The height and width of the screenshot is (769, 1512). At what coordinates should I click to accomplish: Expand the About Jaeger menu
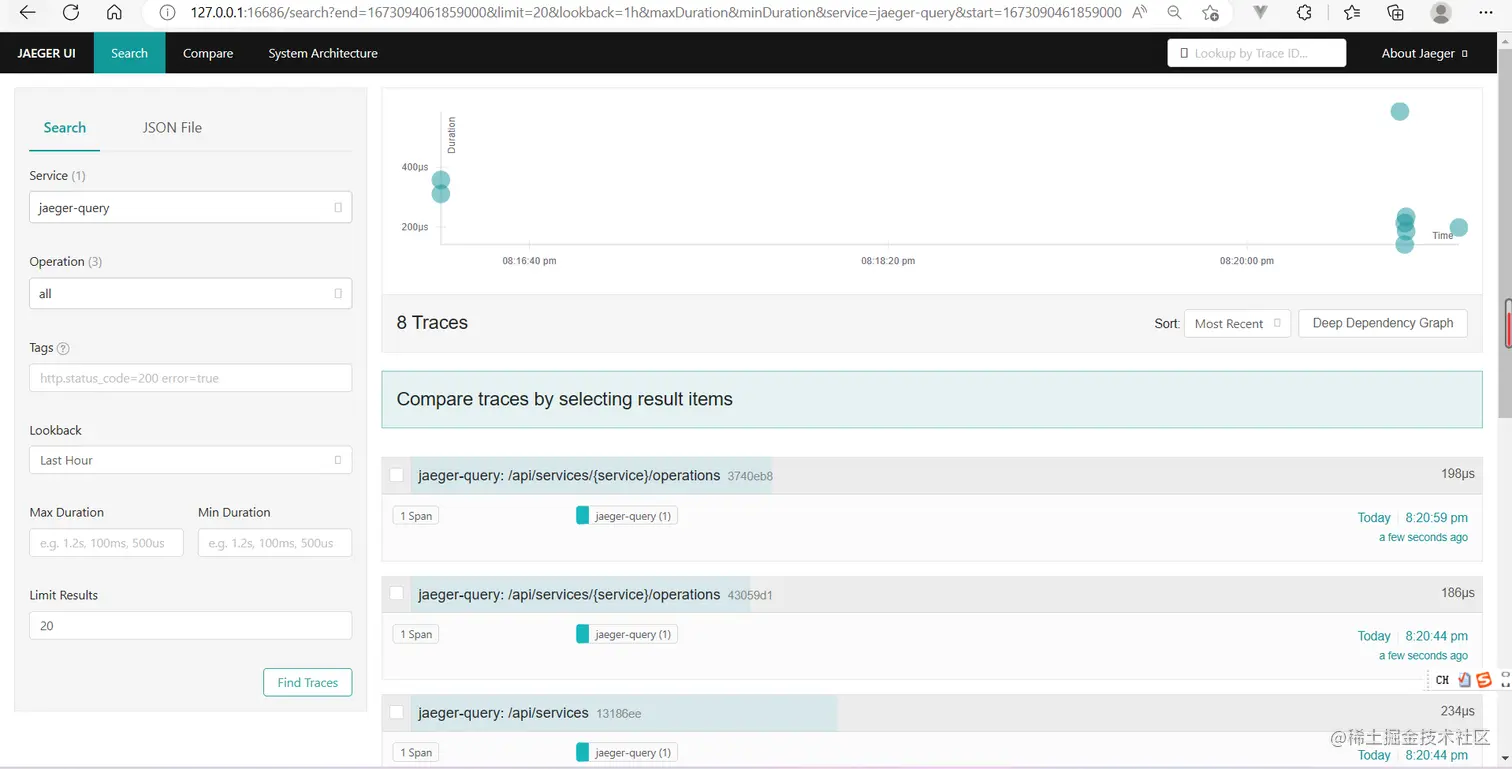tap(1425, 53)
